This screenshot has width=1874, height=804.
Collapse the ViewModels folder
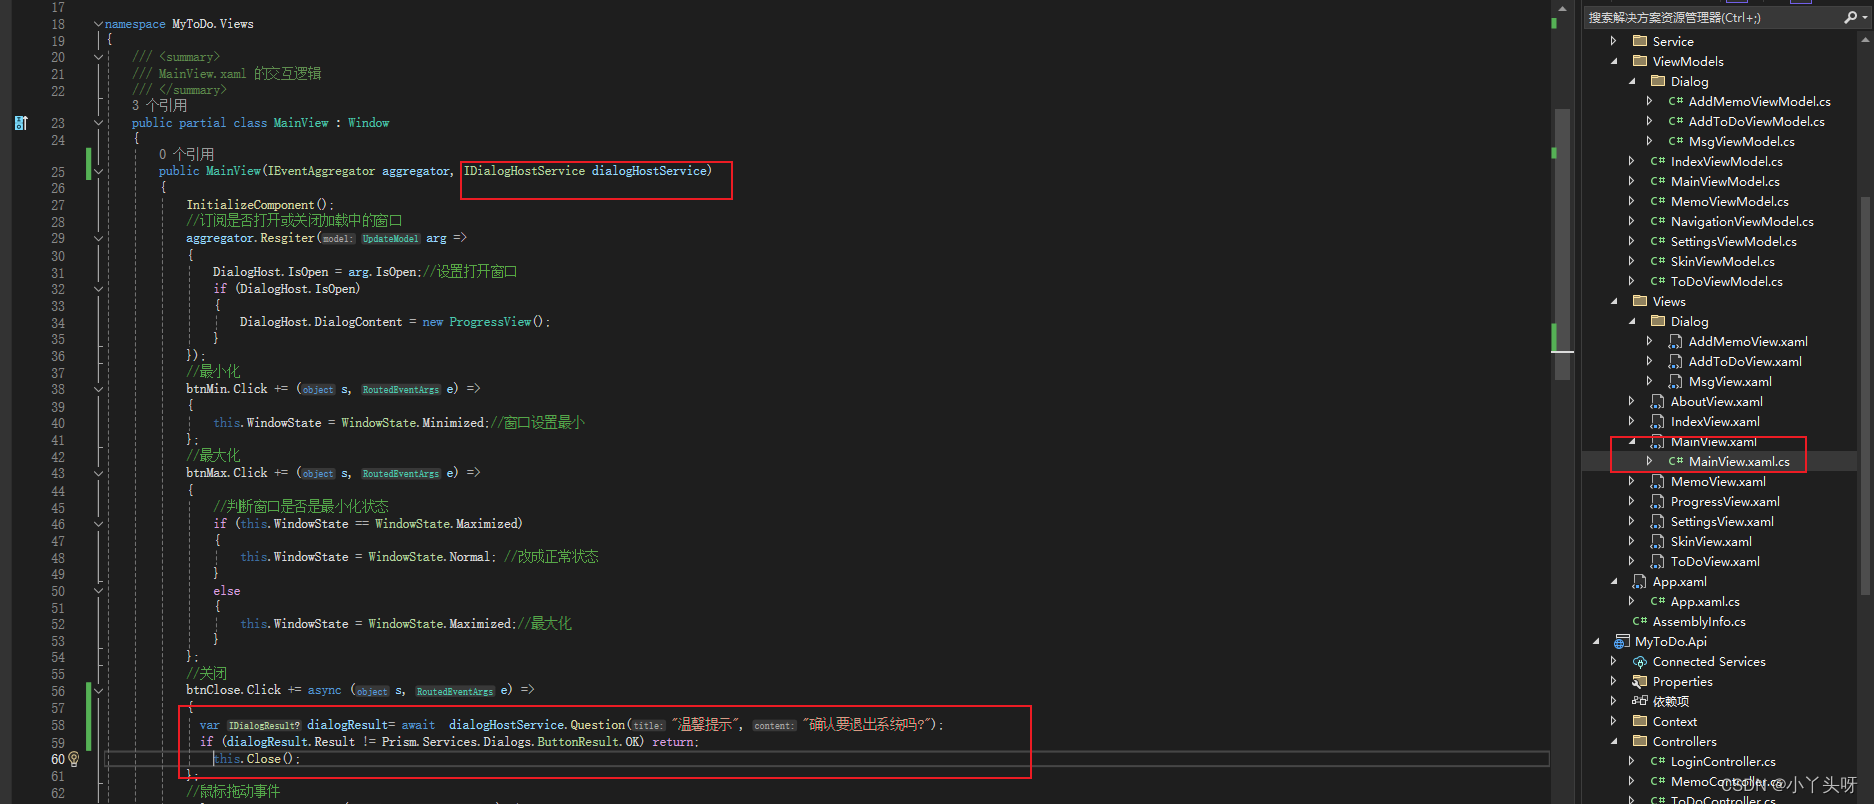(x=1613, y=61)
